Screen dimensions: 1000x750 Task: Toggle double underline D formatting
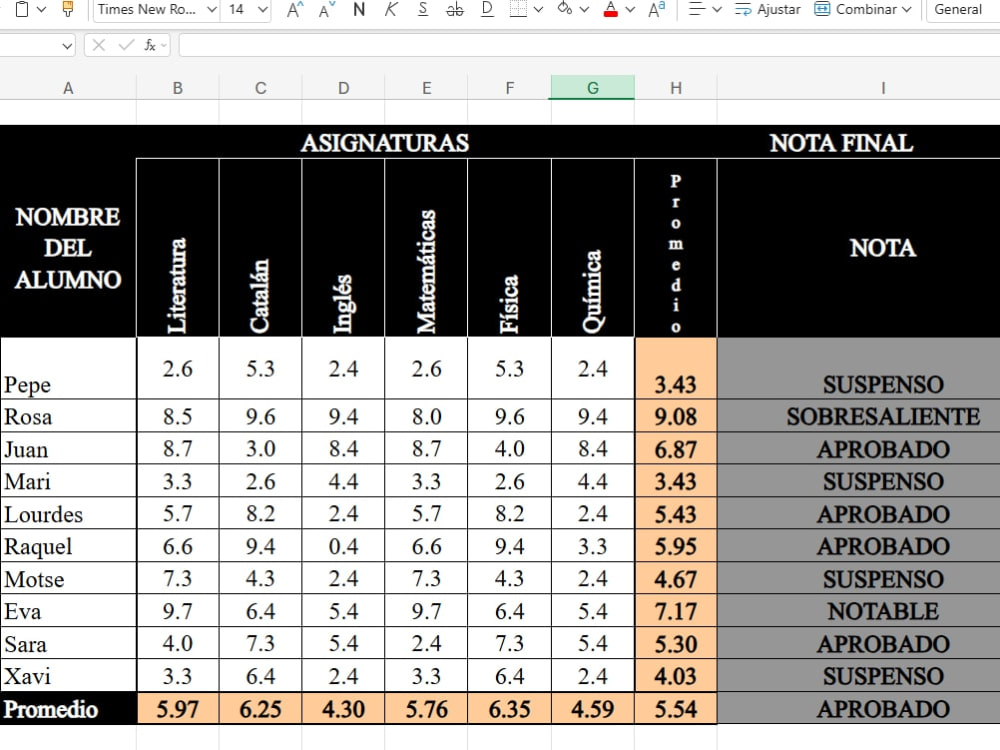click(x=487, y=10)
